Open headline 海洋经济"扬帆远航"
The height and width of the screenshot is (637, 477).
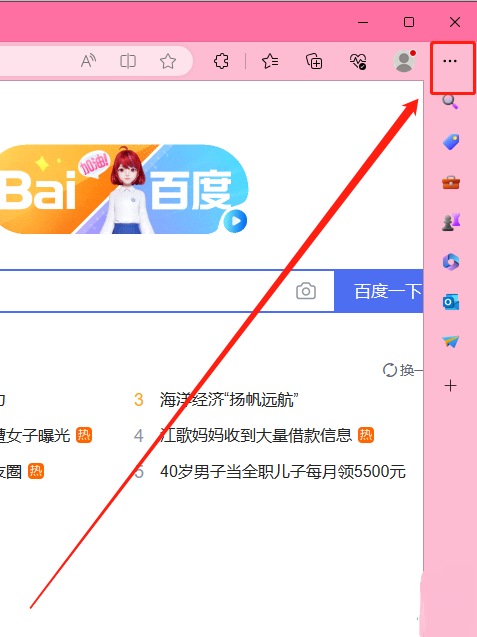coord(229,400)
